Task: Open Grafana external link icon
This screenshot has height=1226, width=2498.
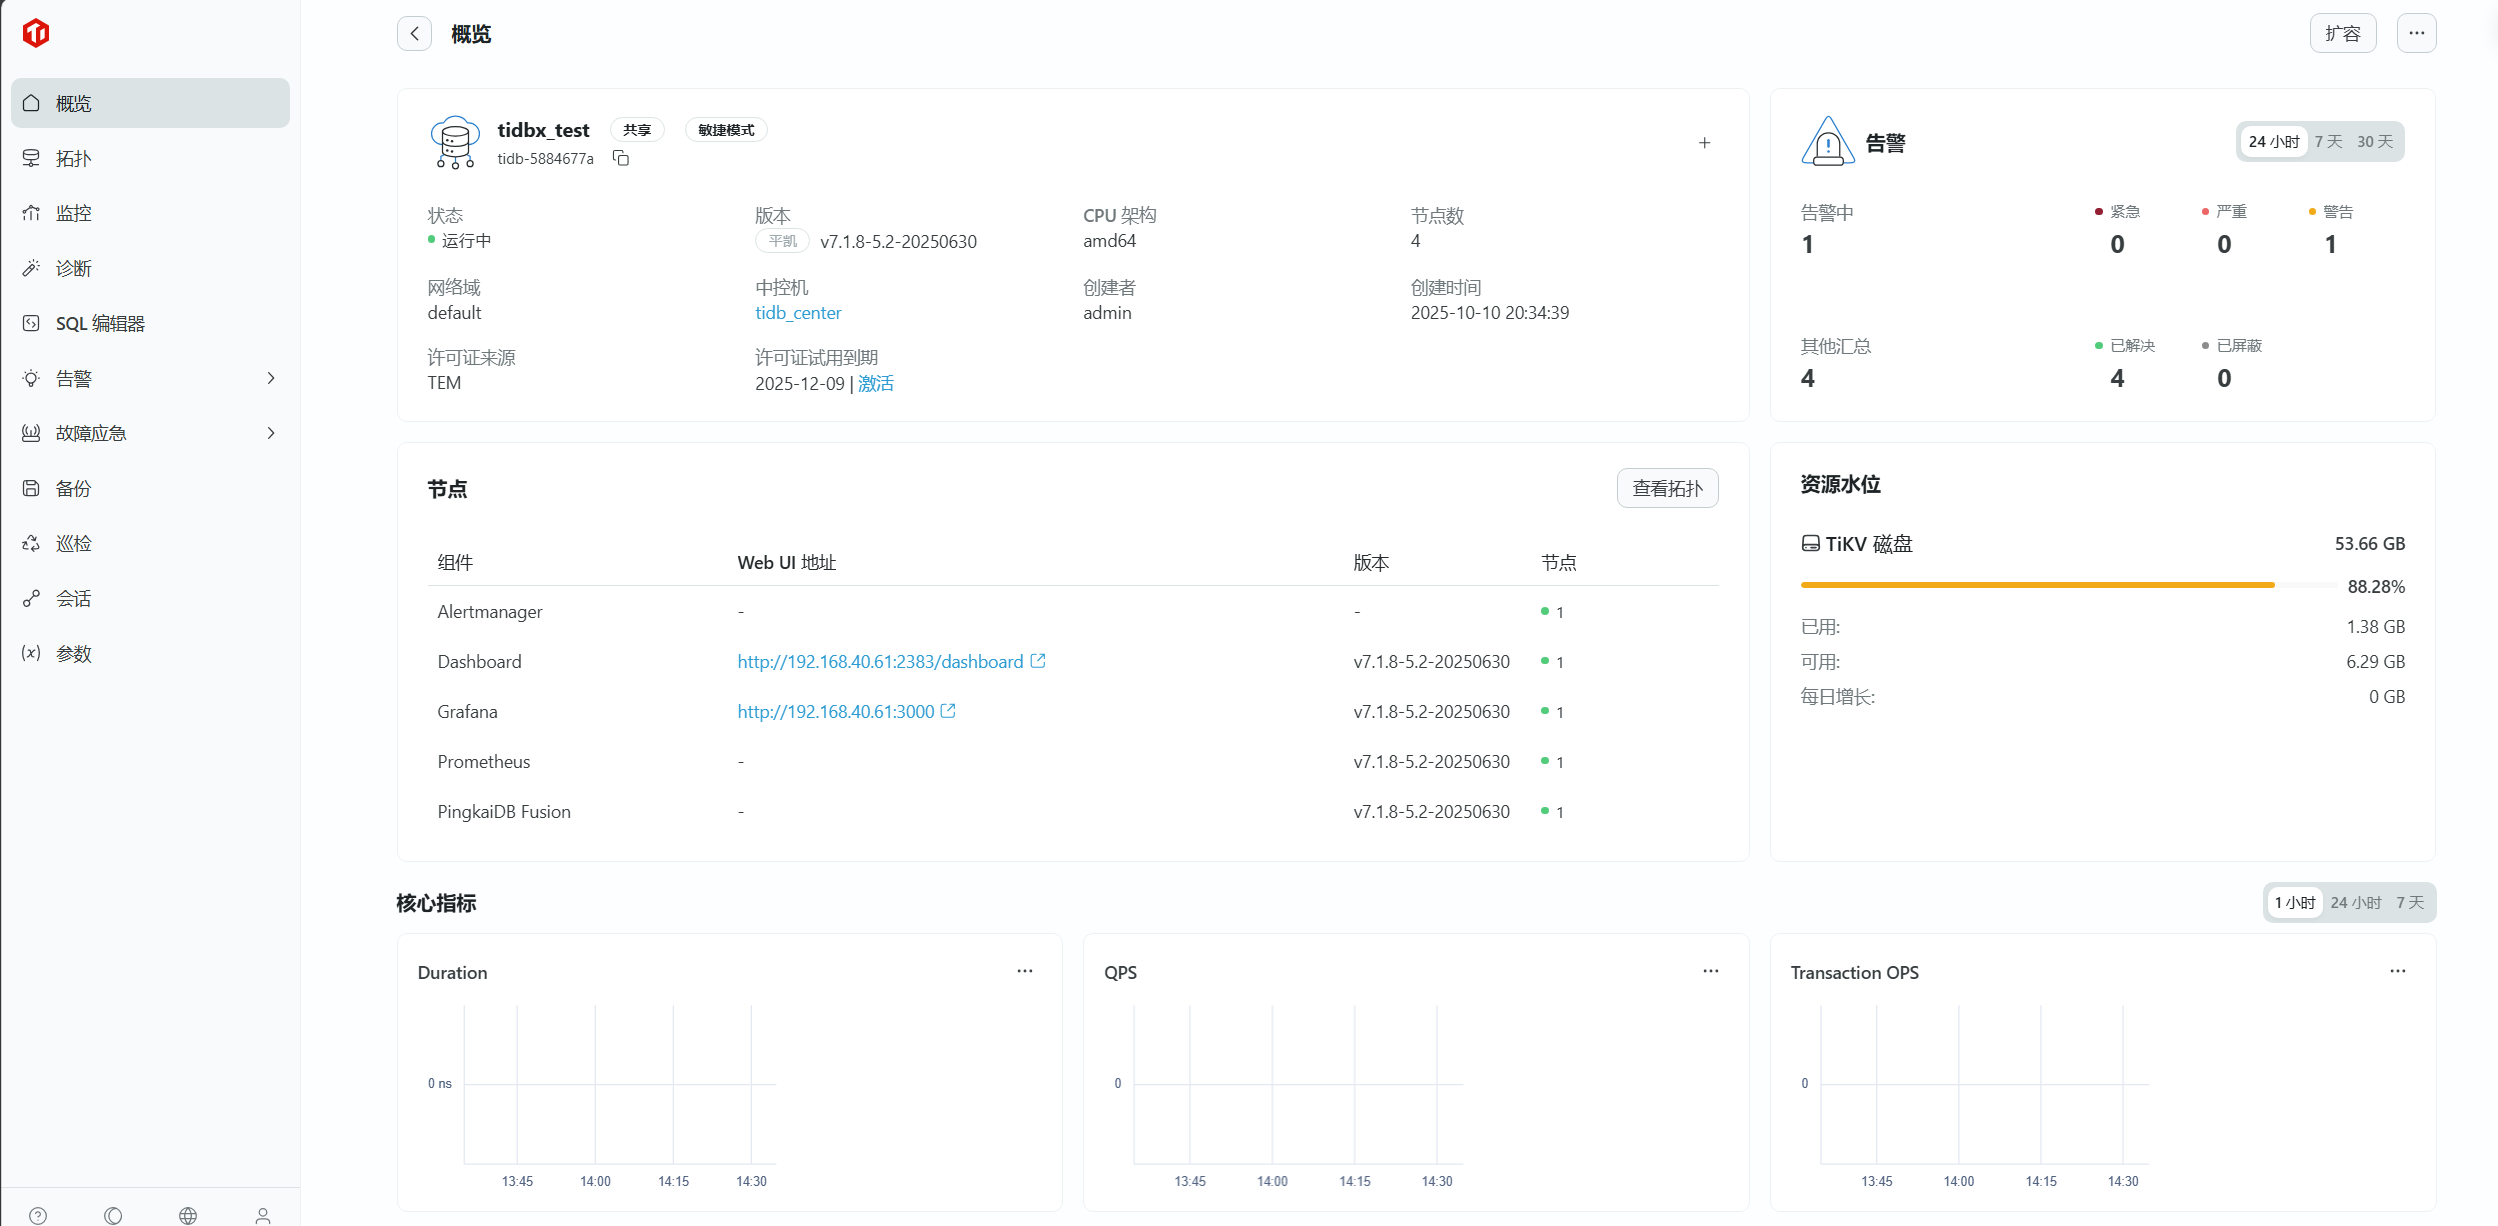Action: [948, 711]
